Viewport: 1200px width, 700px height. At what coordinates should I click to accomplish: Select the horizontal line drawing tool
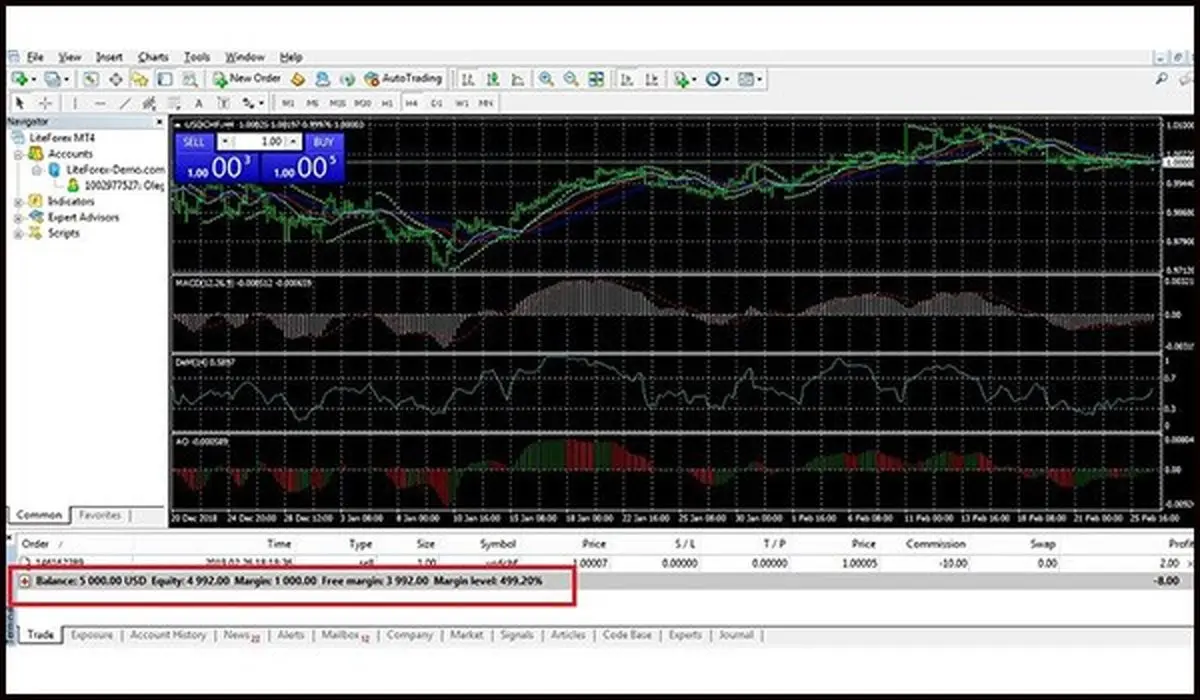100,103
